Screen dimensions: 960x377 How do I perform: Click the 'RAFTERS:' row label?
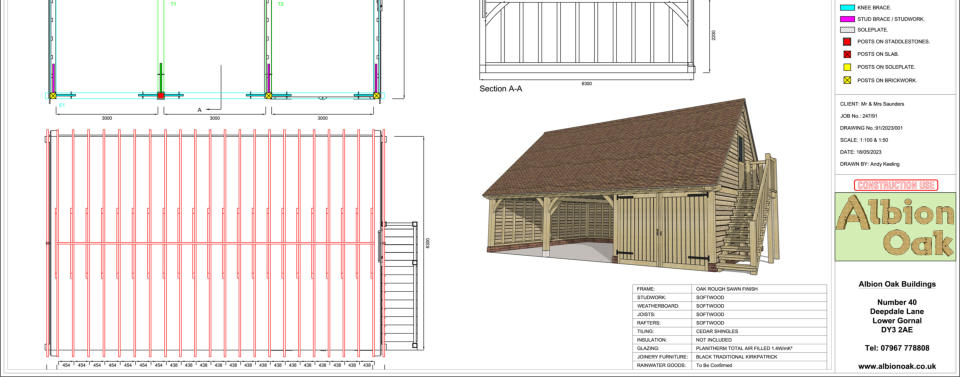(x=648, y=323)
